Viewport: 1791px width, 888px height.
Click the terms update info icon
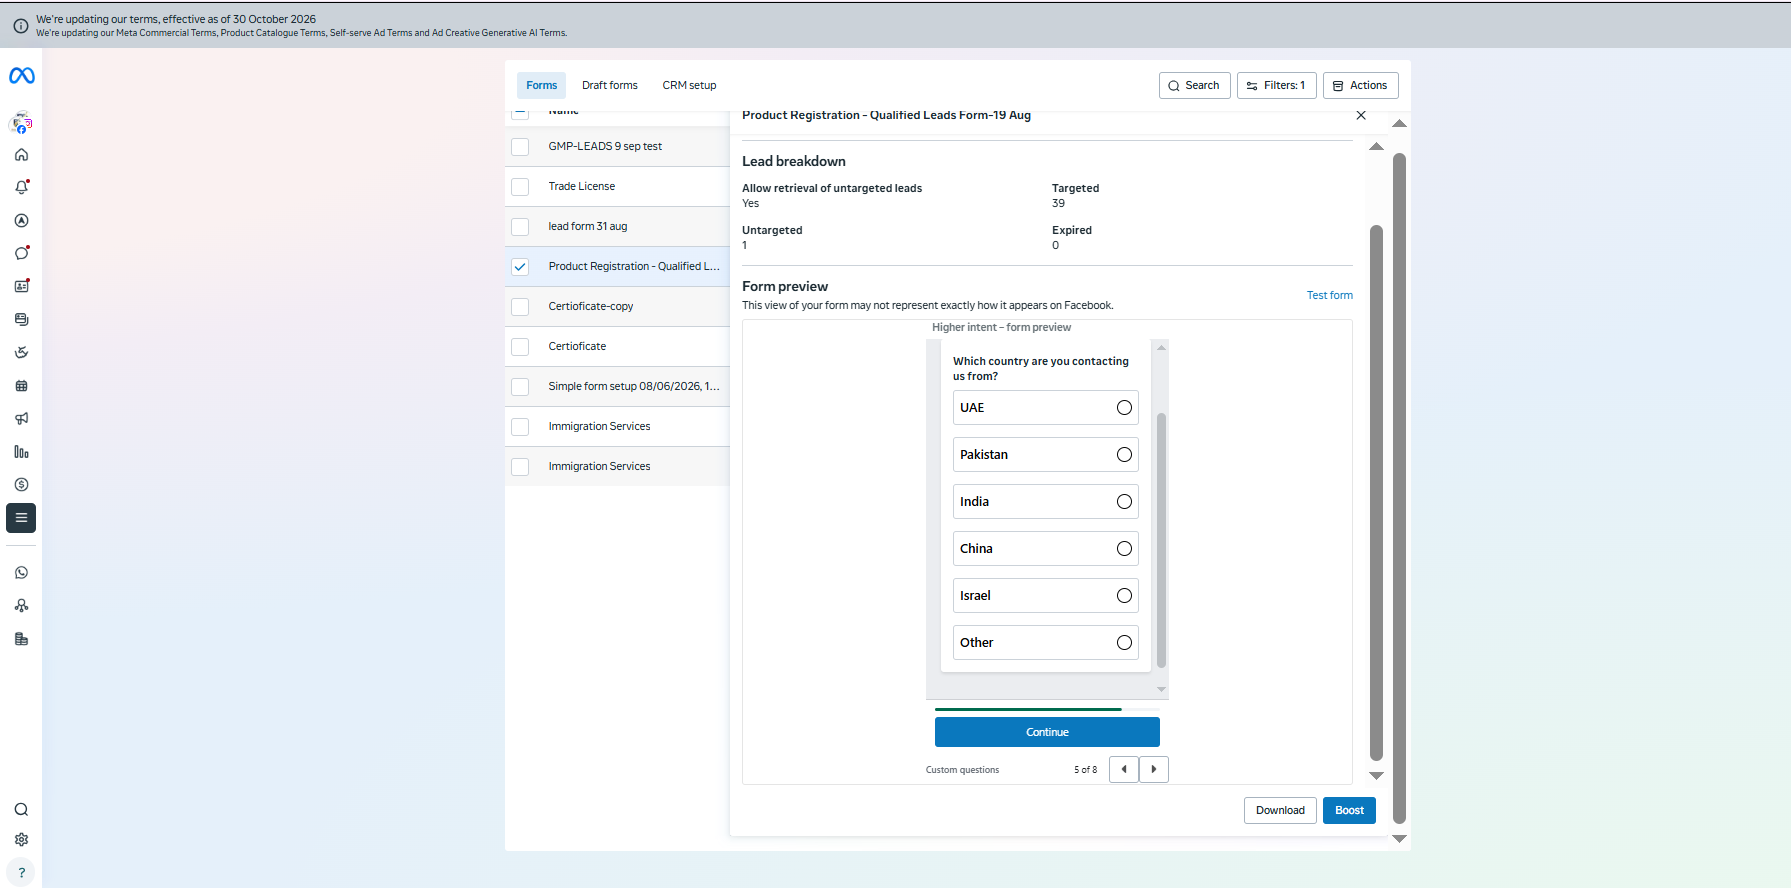point(20,26)
